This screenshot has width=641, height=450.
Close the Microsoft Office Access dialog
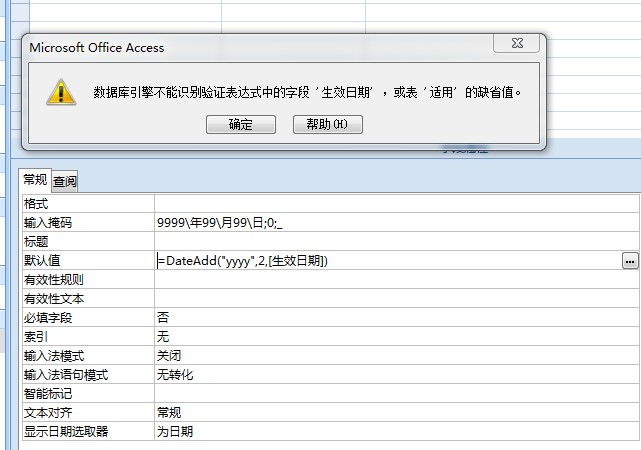[517, 43]
